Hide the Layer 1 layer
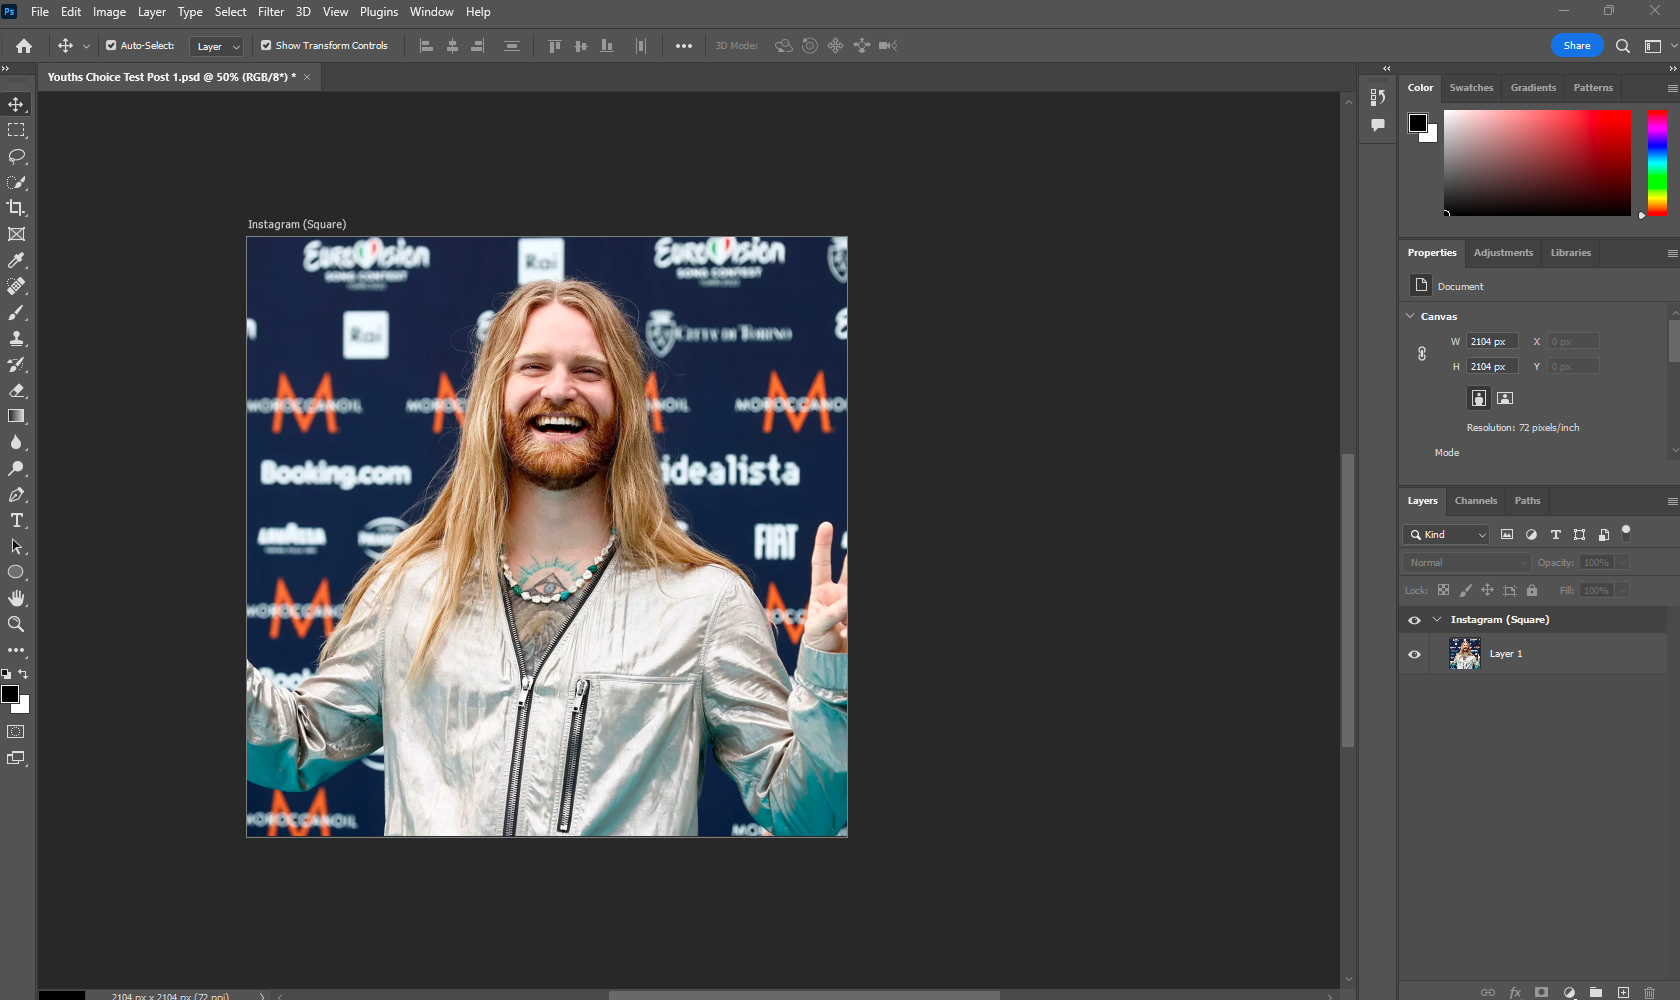This screenshot has height=1000, width=1680. click(x=1414, y=654)
